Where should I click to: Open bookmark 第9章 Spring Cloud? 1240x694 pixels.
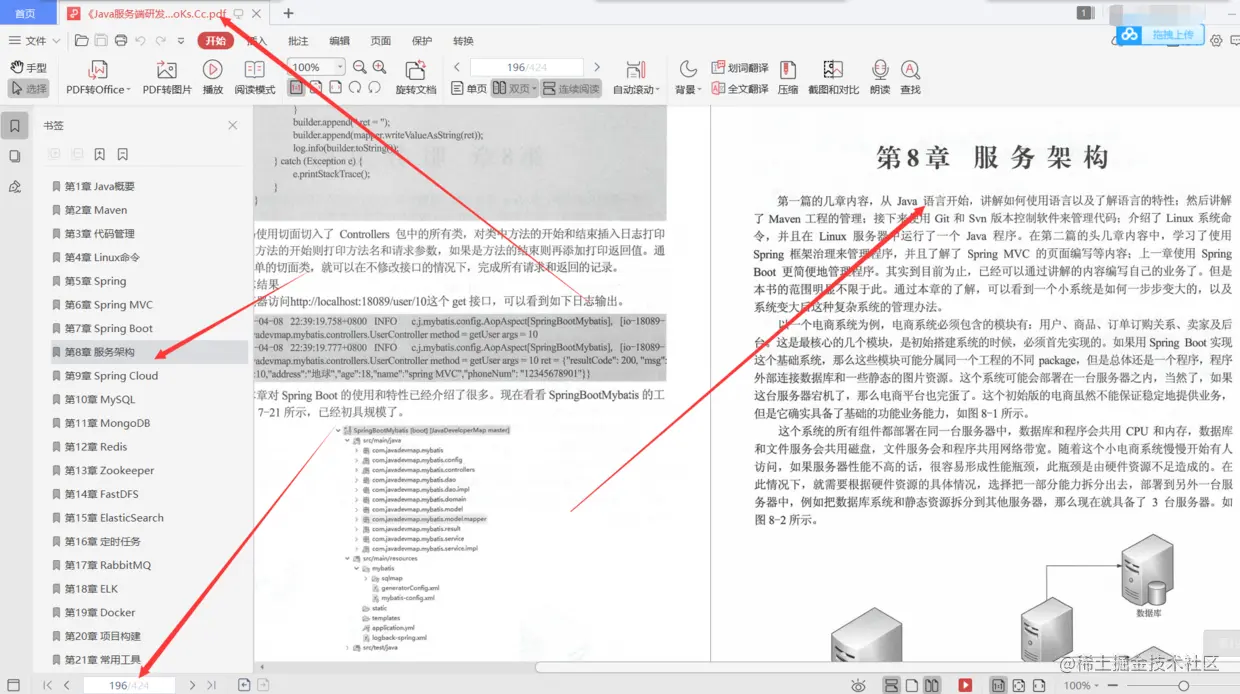(x=111, y=376)
